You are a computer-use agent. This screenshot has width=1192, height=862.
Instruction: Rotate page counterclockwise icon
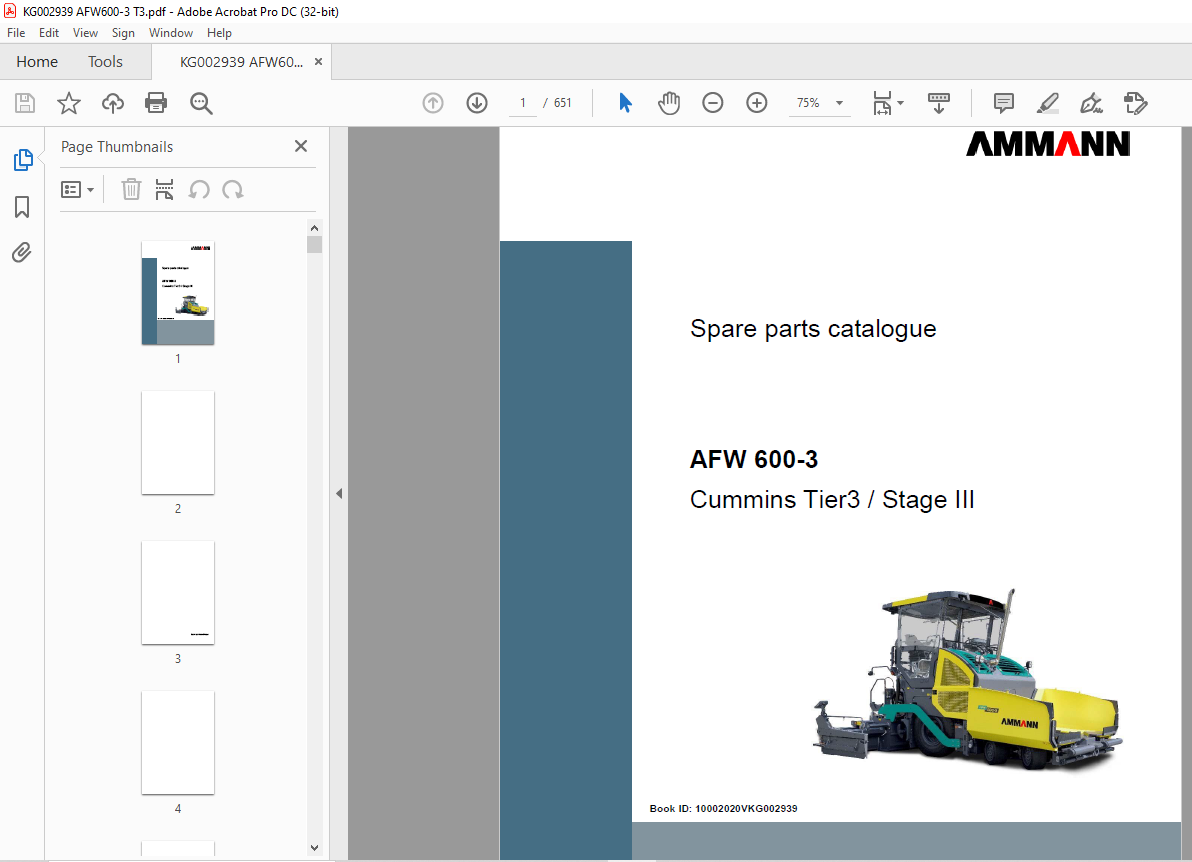199,189
